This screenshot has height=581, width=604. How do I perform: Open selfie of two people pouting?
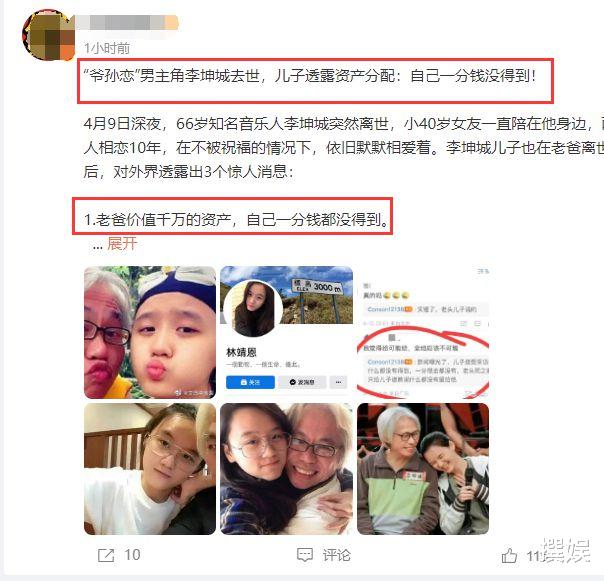[150, 332]
